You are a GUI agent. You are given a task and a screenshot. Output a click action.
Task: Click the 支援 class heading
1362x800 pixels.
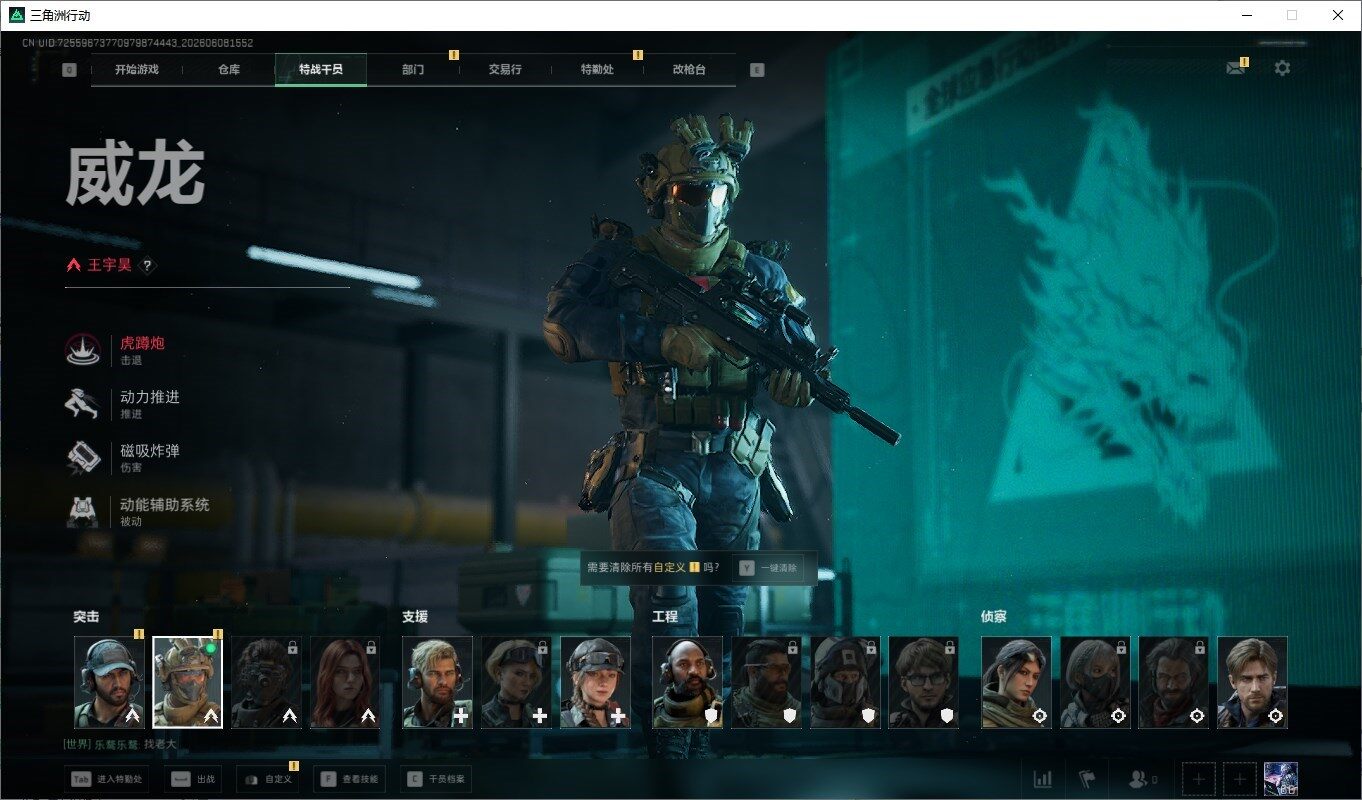click(x=415, y=616)
